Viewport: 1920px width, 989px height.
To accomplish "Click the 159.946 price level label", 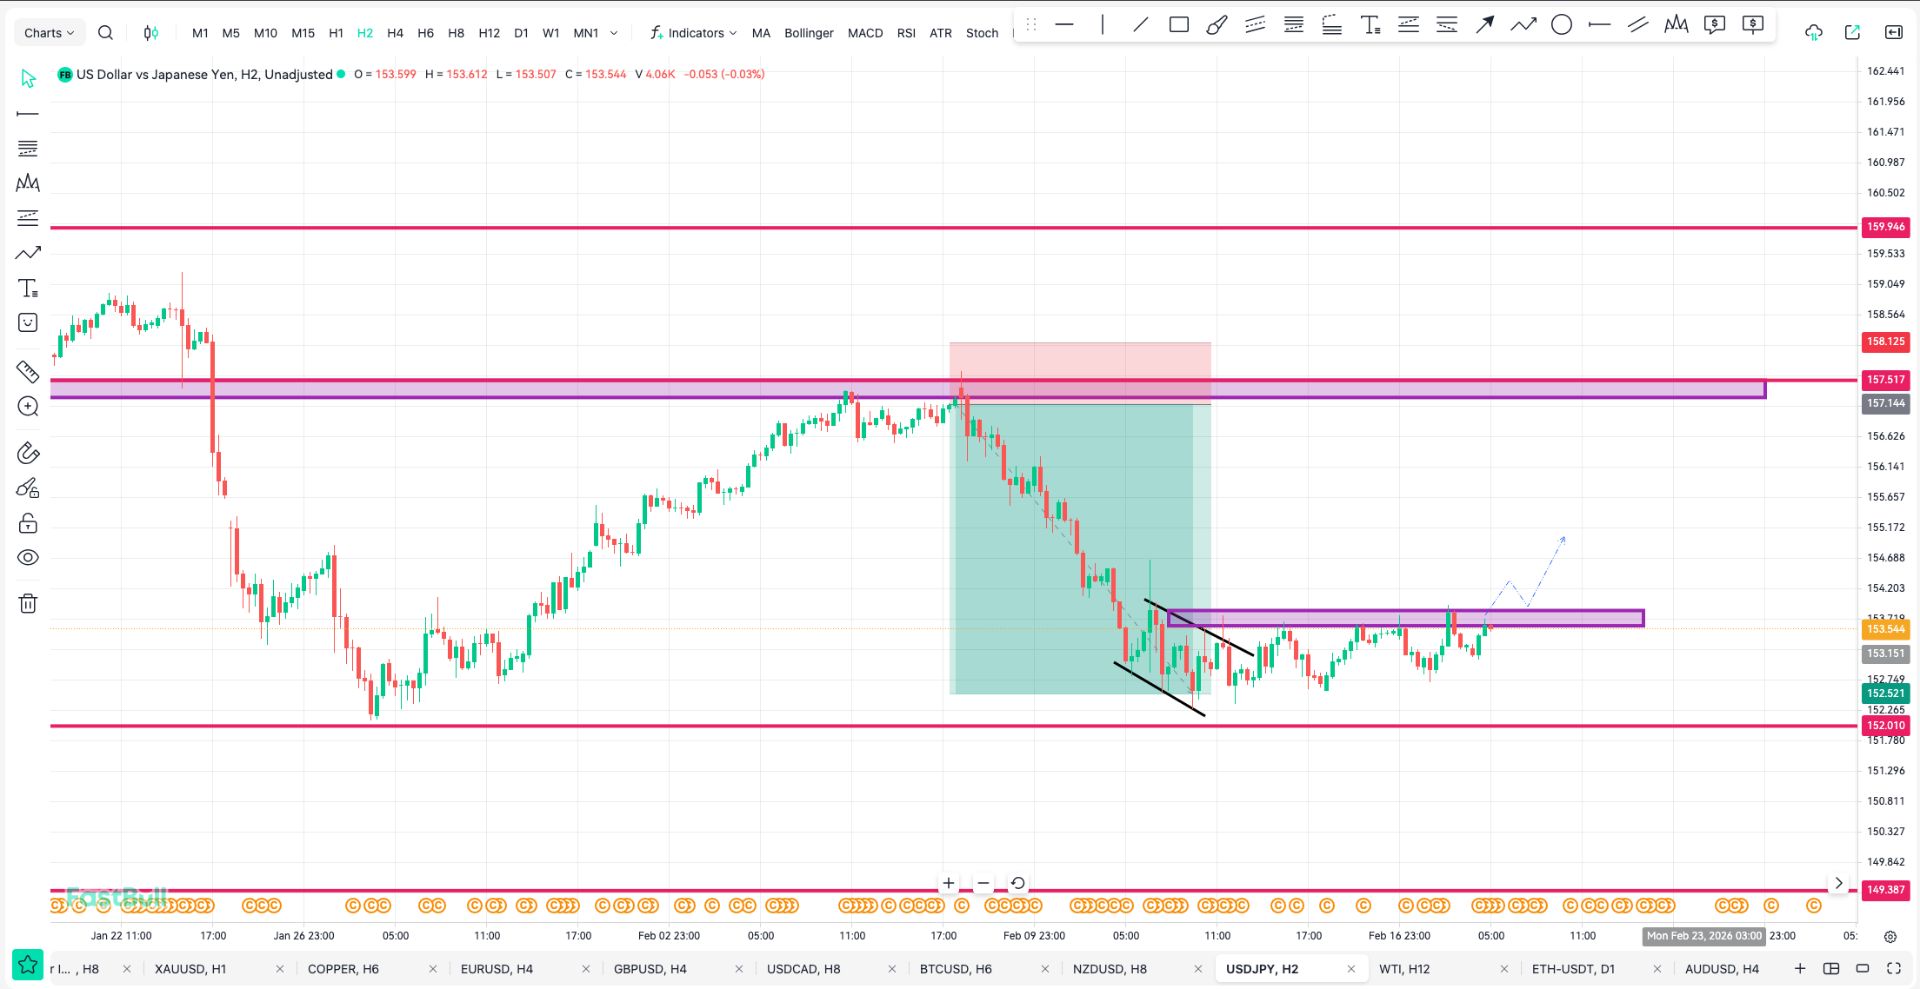I will click(1885, 227).
